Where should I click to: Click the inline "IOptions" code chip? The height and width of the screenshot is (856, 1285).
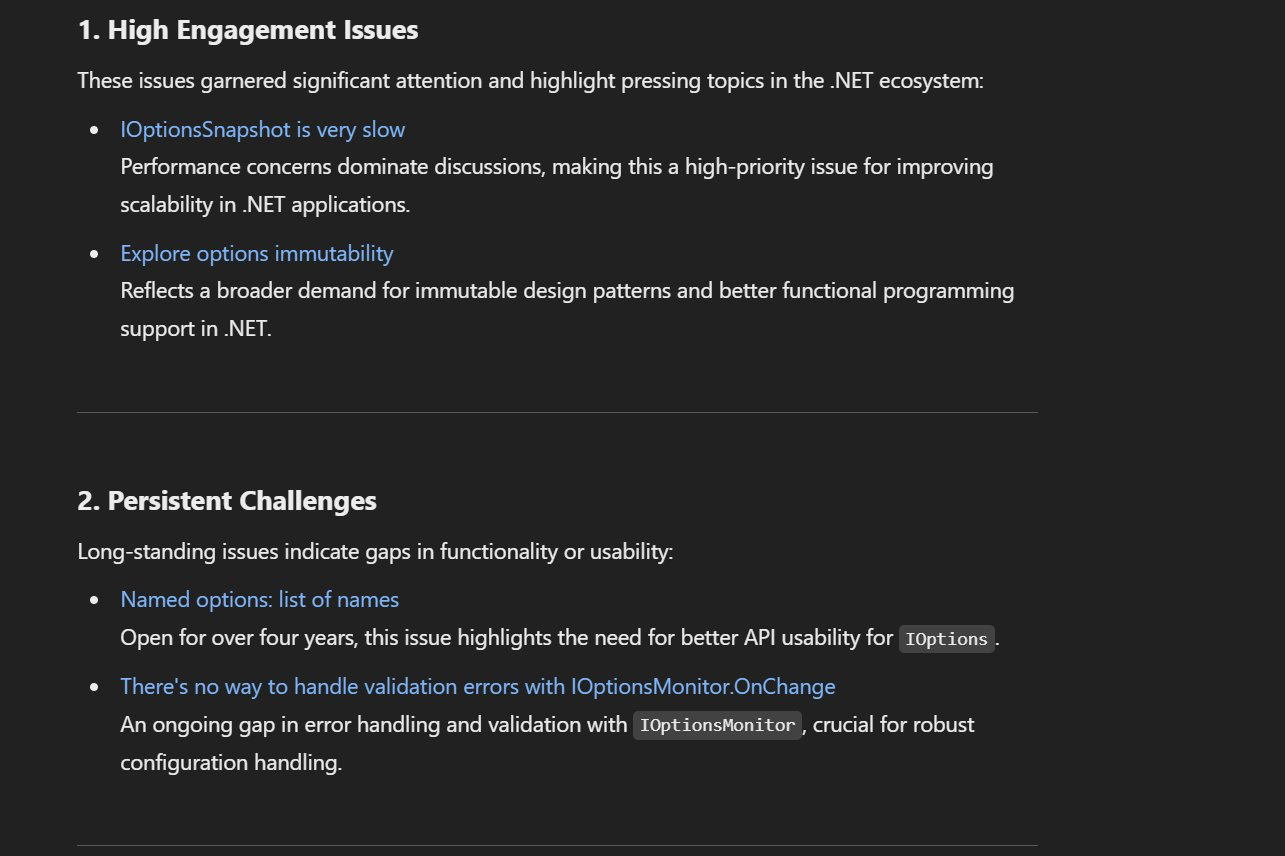click(946, 640)
